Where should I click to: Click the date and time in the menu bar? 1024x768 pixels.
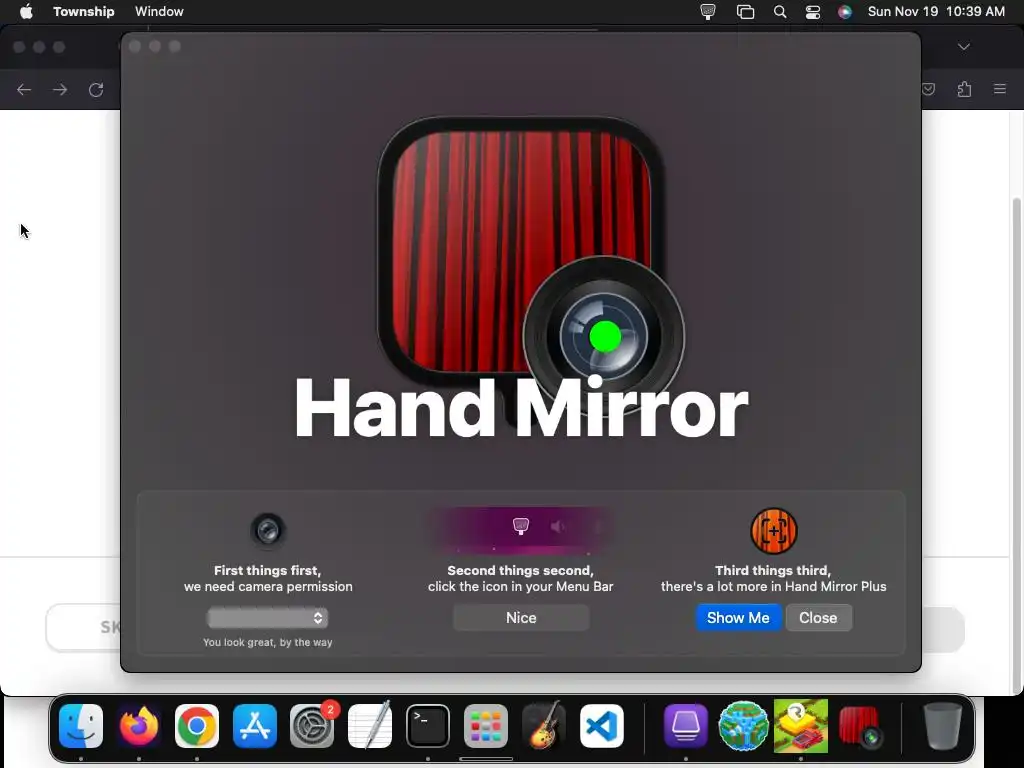(936, 12)
